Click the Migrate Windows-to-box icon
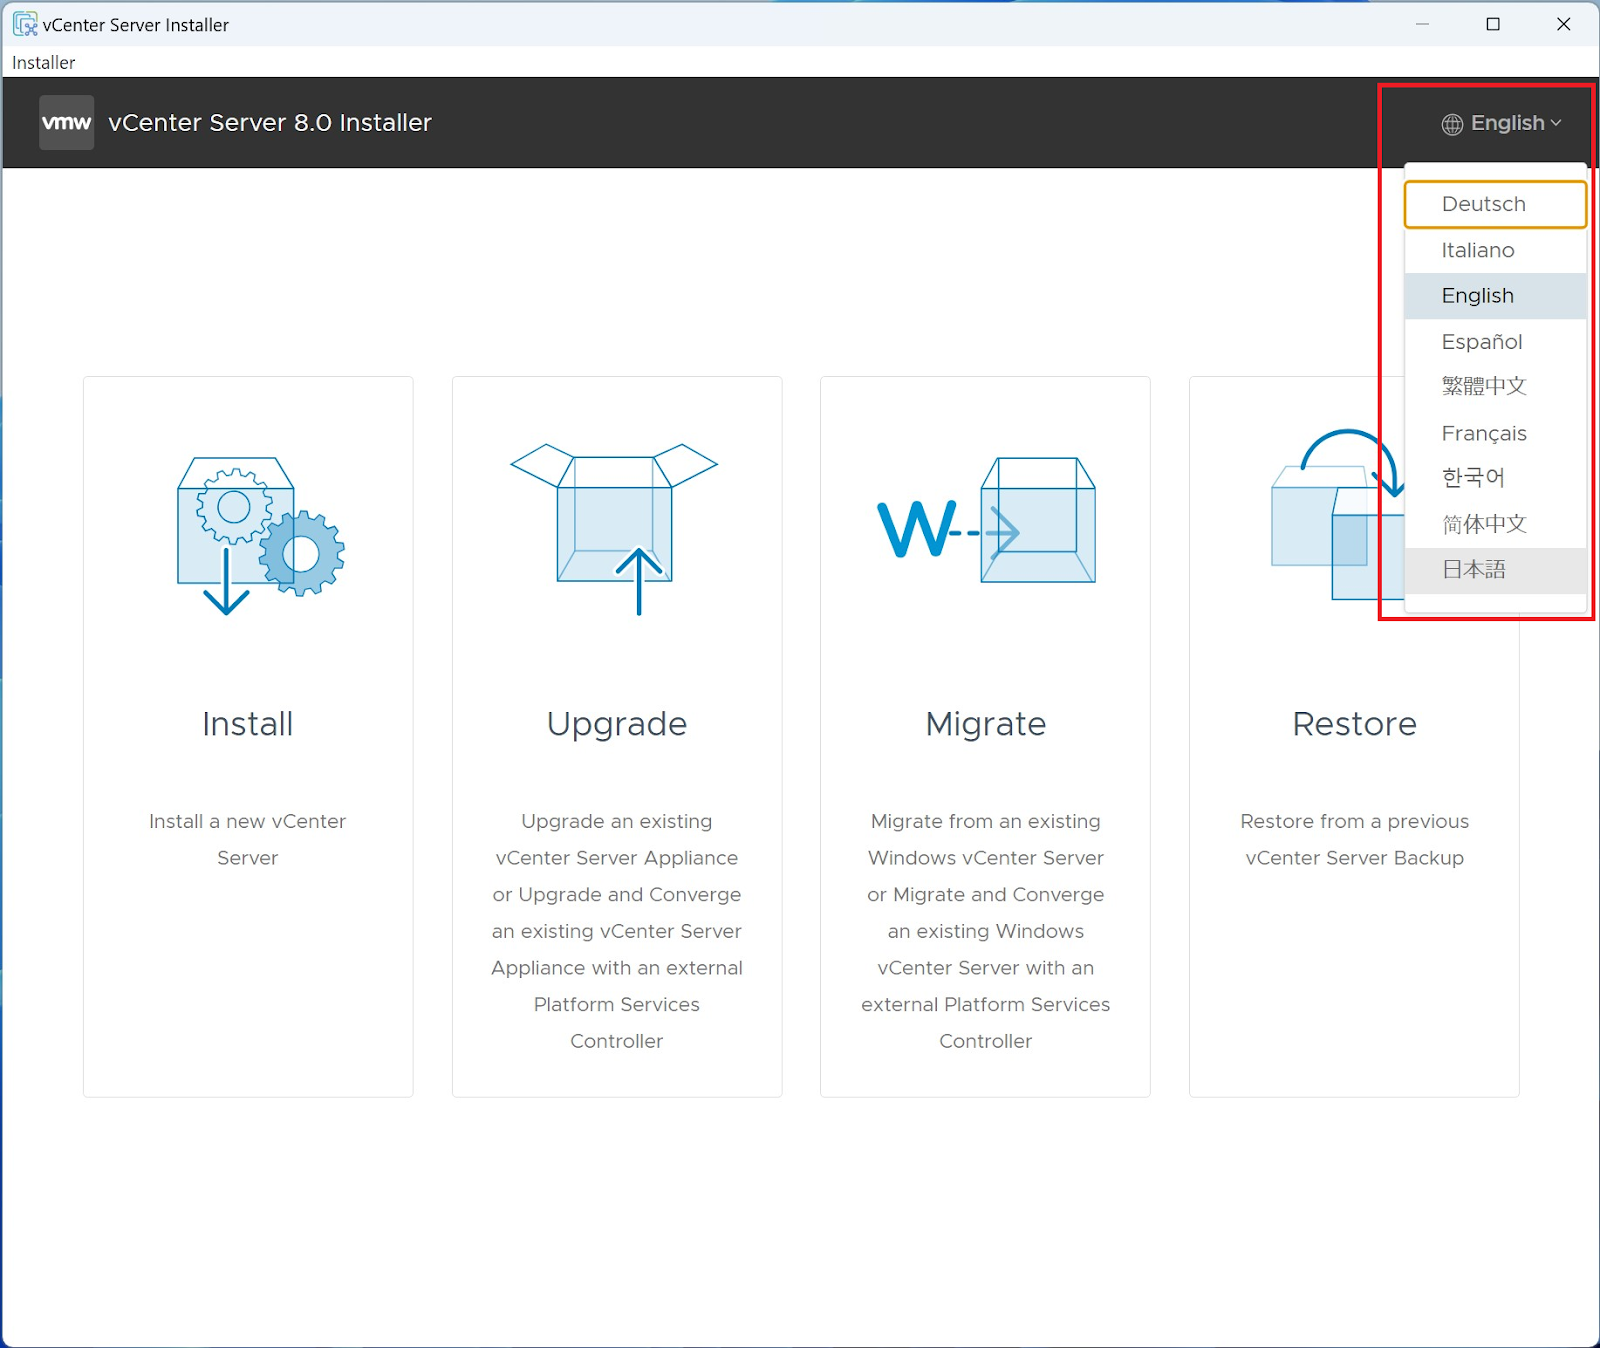The width and height of the screenshot is (1600, 1348). (x=986, y=520)
